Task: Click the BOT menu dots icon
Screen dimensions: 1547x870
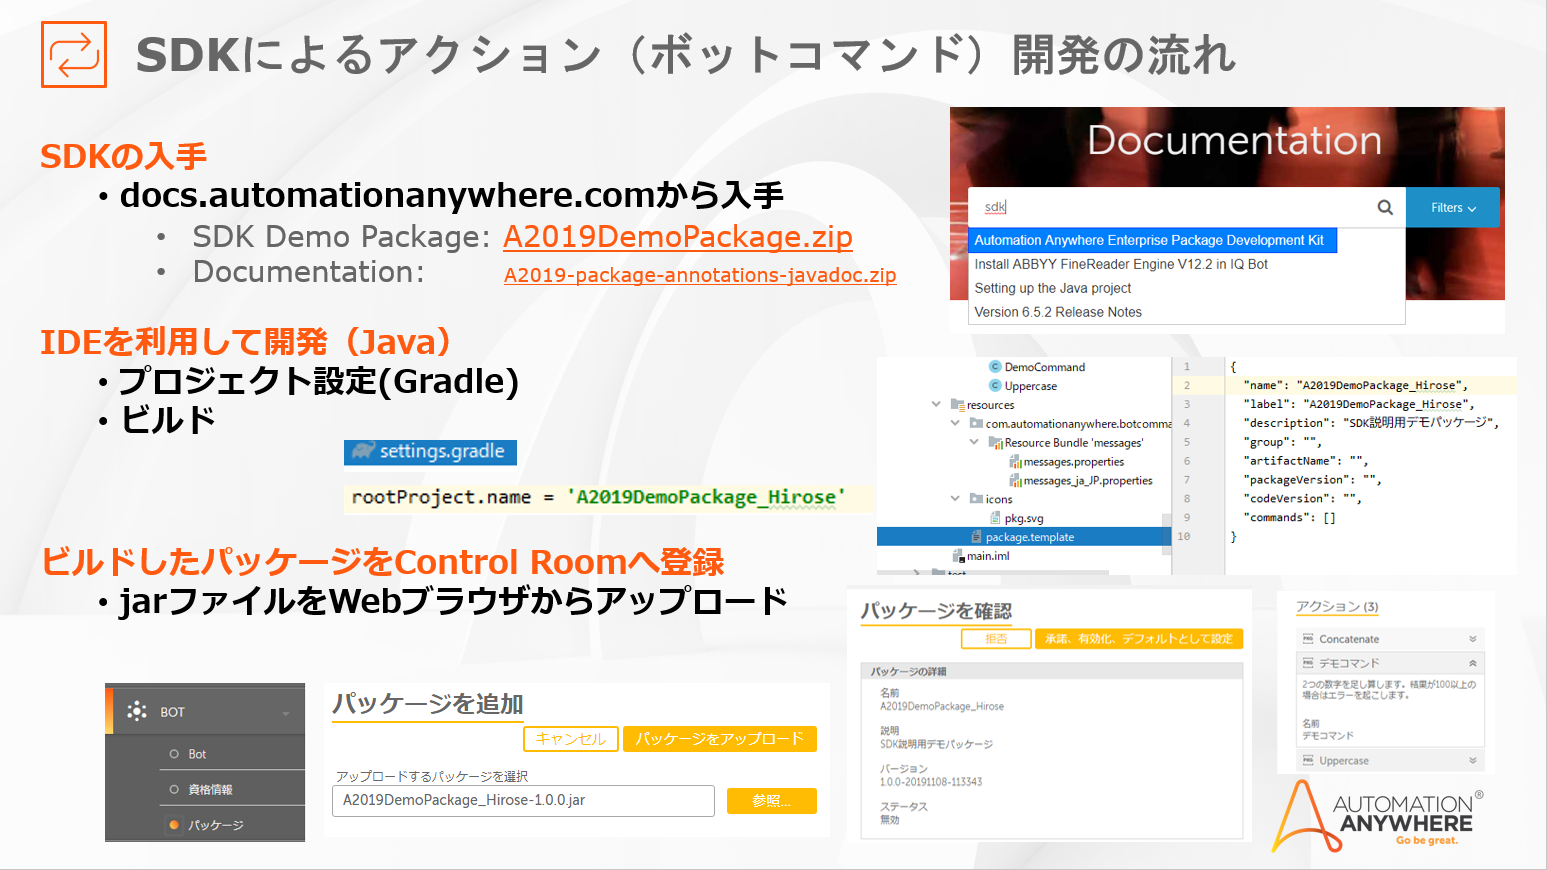Action: coord(137,711)
